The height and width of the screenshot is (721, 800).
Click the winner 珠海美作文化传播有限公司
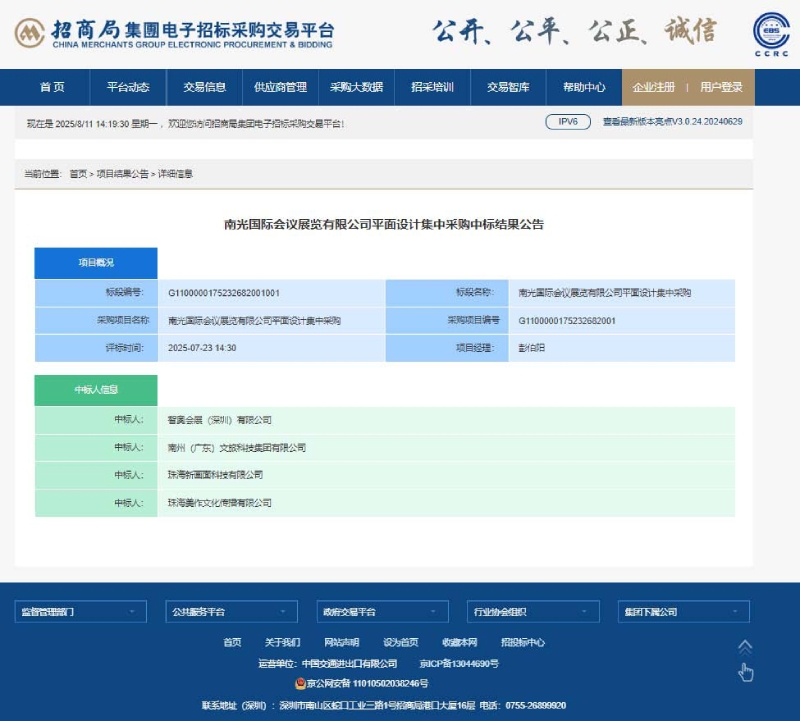(x=219, y=503)
